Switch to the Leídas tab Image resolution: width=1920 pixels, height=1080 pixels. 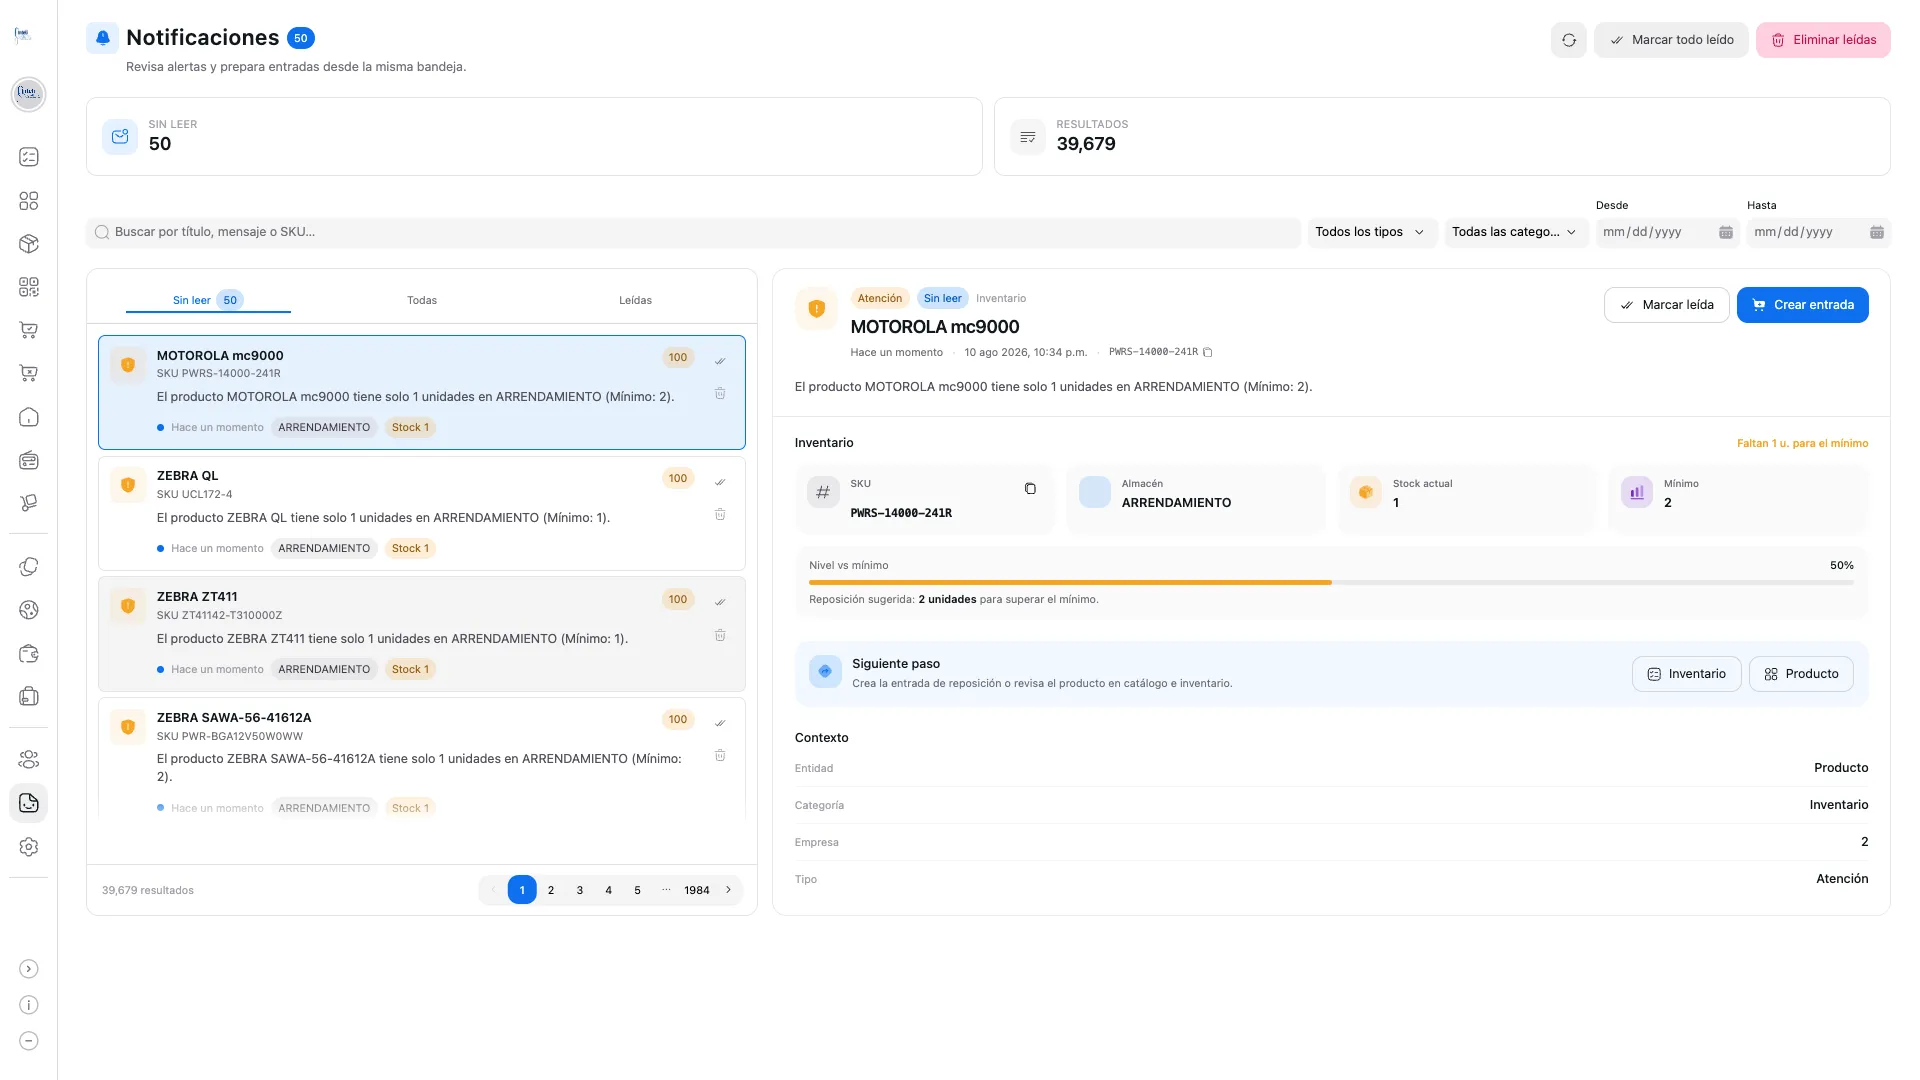coord(635,300)
